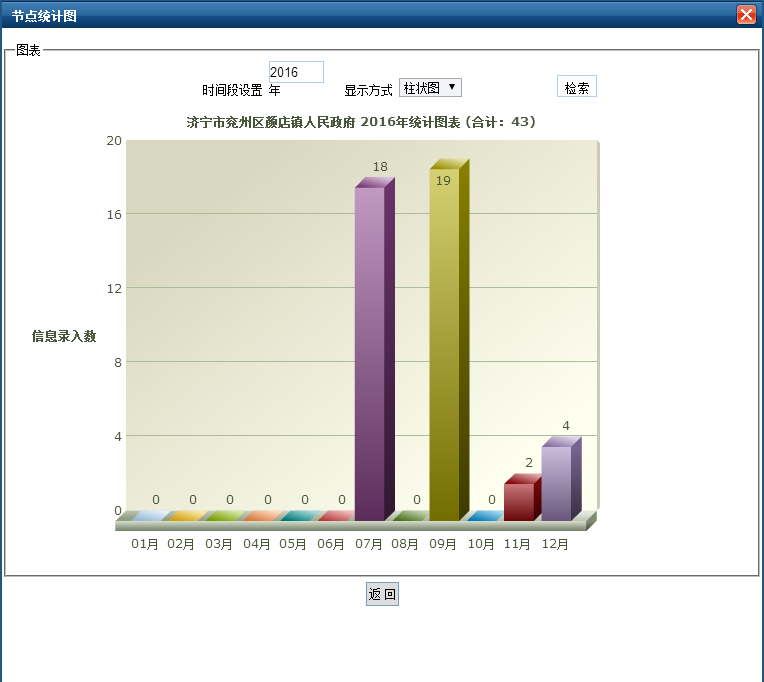Click the lavender December bar valued 4
Viewport: 764px width, 682px height.
coord(557,483)
